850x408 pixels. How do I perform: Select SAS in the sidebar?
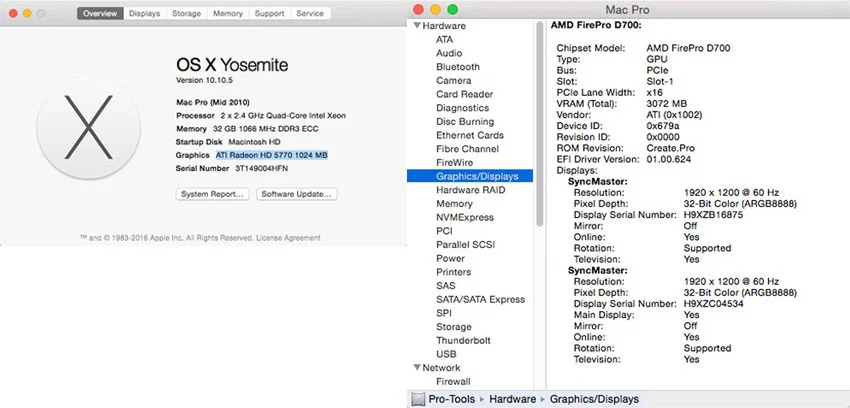coord(446,286)
